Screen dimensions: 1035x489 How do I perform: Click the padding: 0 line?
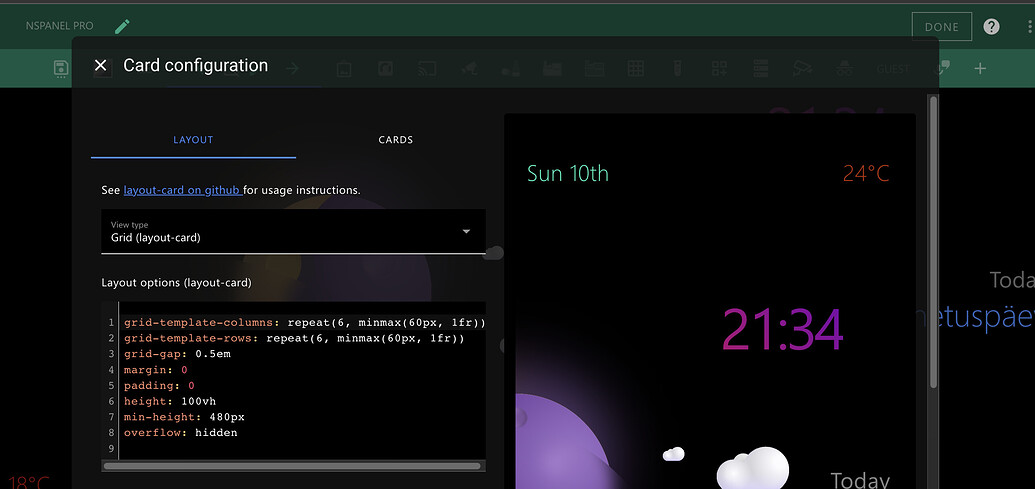[x=159, y=386]
